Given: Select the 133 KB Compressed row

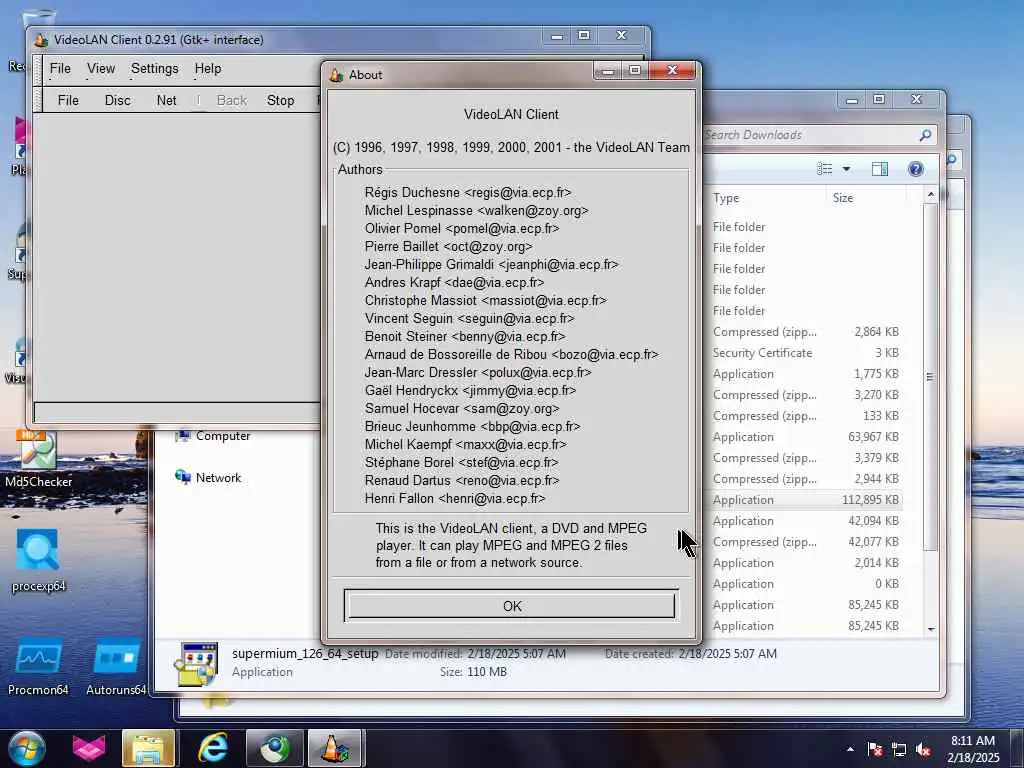Looking at the screenshot, I should pos(806,416).
